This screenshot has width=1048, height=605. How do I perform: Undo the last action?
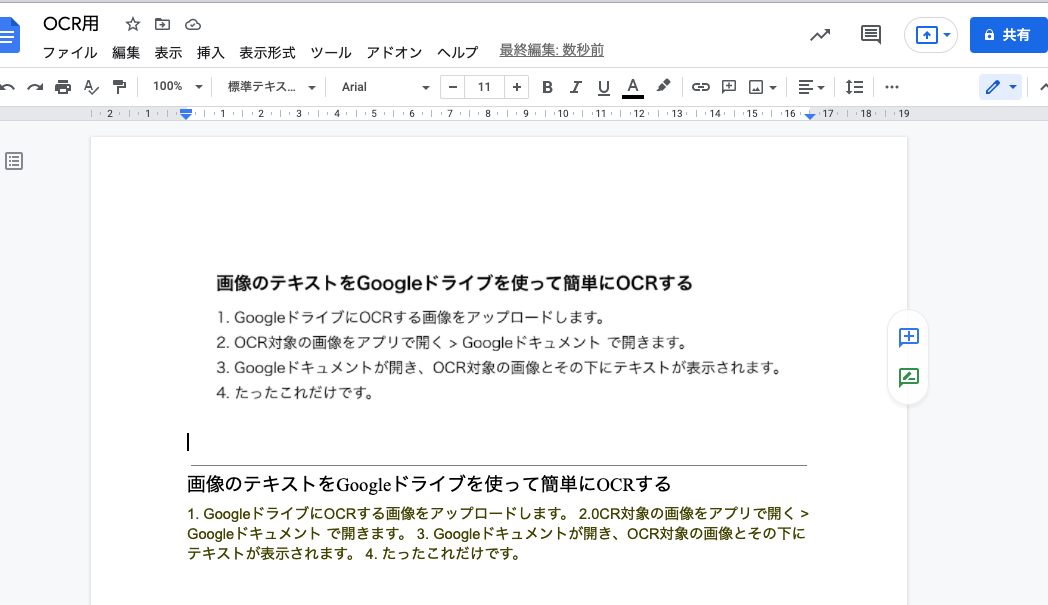pos(7,87)
